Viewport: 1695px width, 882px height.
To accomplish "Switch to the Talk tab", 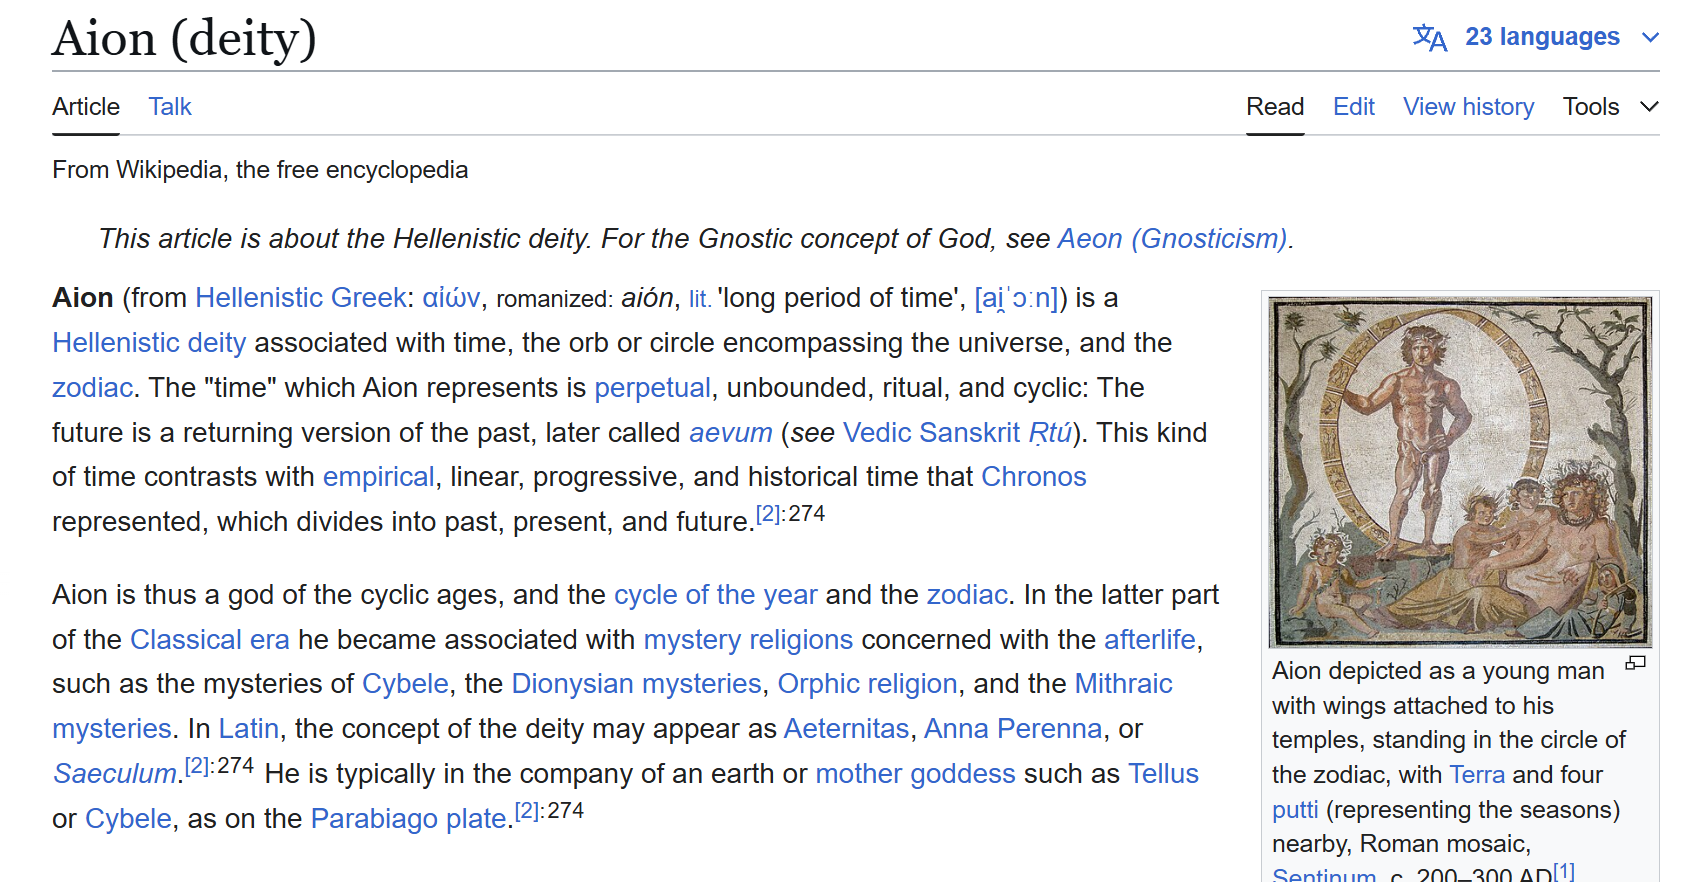I will point(170,107).
